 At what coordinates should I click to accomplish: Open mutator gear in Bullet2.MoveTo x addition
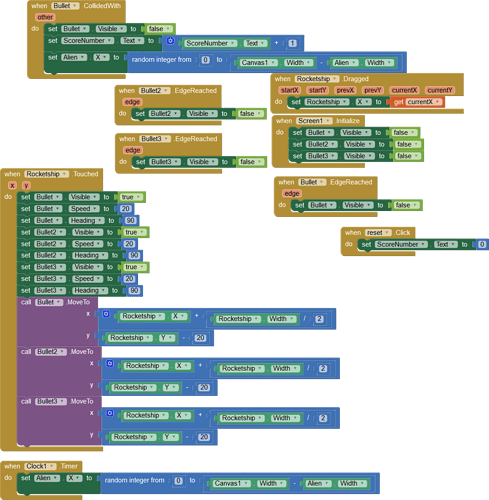tap(110, 363)
